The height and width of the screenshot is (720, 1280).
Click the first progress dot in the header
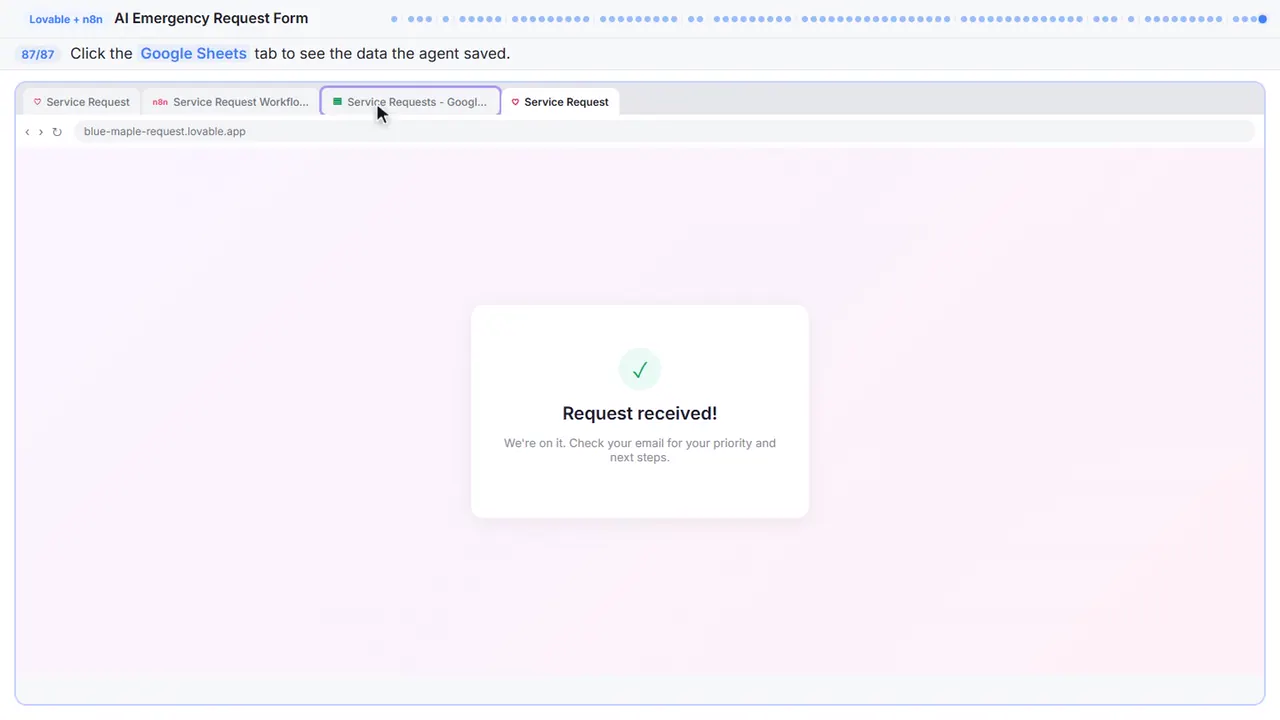click(394, 18)
